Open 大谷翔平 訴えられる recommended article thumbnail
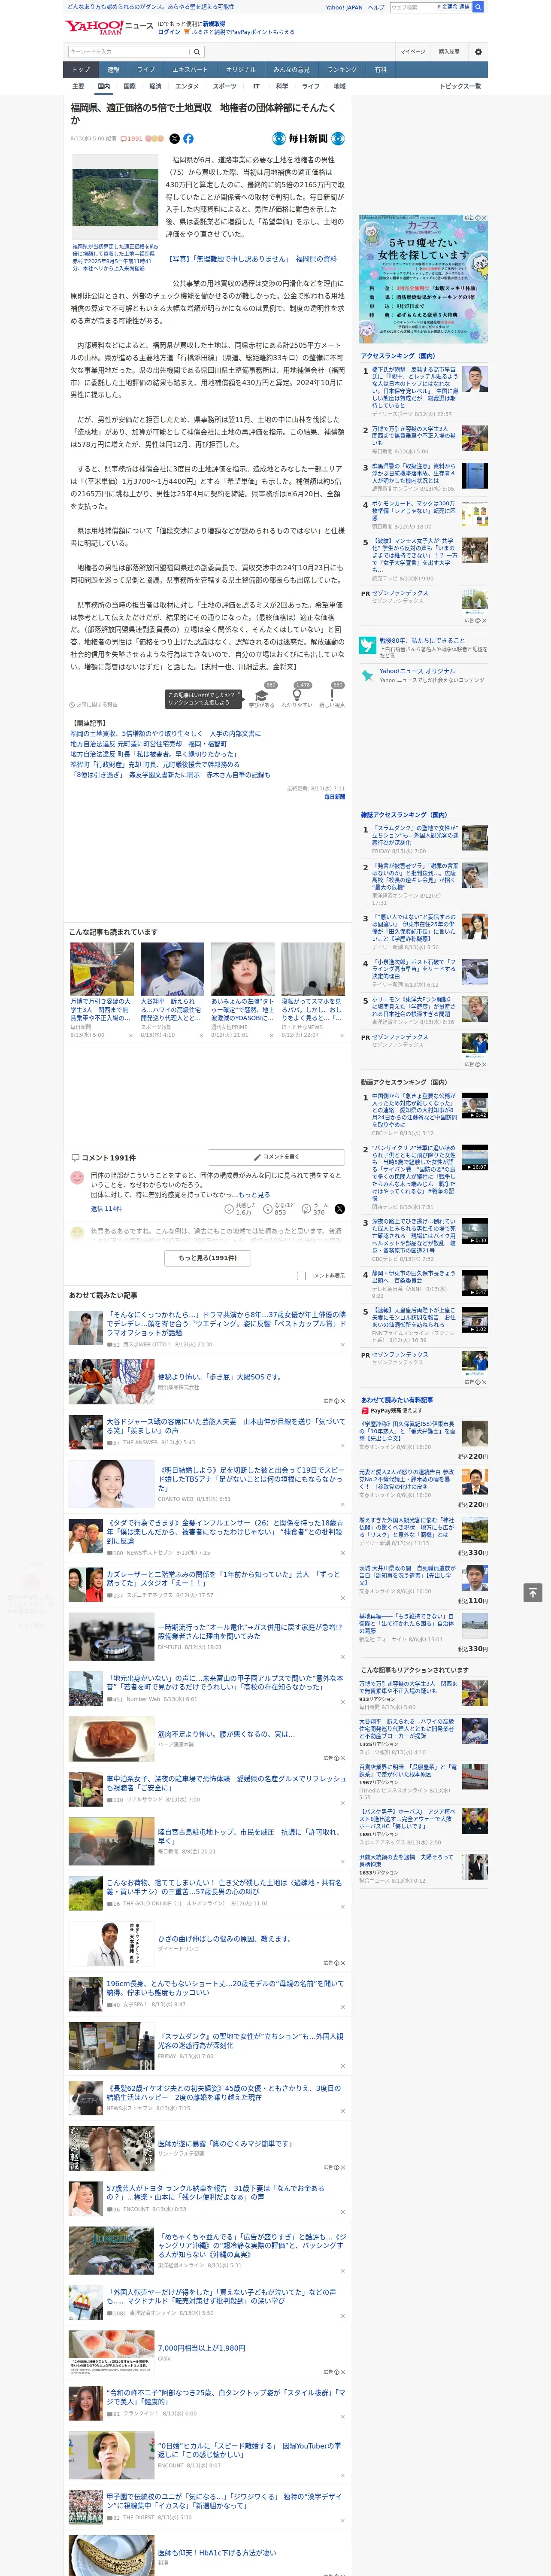Image resolution: width=551 pixels, height=2576 pixels. (x=172, y=968)
